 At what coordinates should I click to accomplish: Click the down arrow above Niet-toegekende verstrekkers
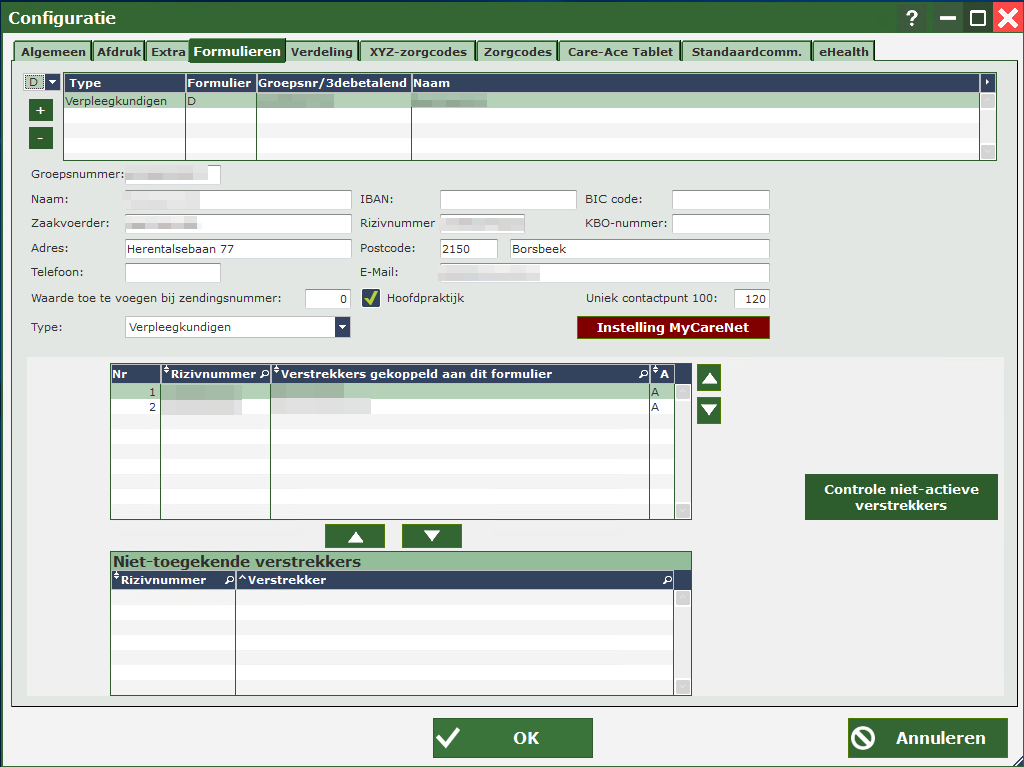431,536
